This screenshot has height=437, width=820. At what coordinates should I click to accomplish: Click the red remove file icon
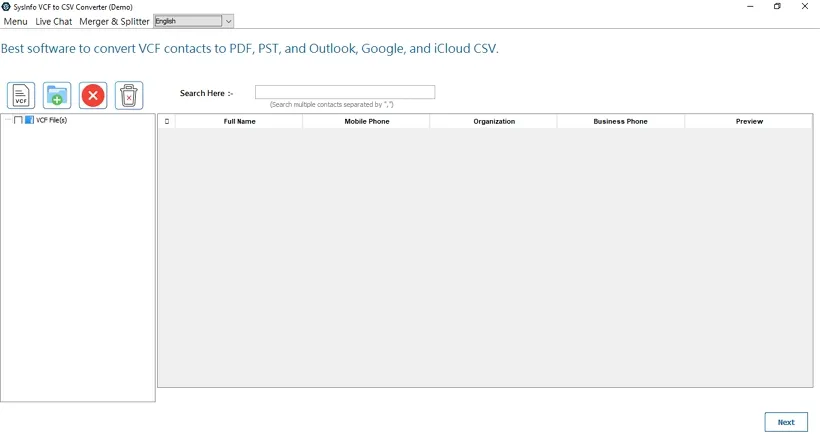(93, 95)
